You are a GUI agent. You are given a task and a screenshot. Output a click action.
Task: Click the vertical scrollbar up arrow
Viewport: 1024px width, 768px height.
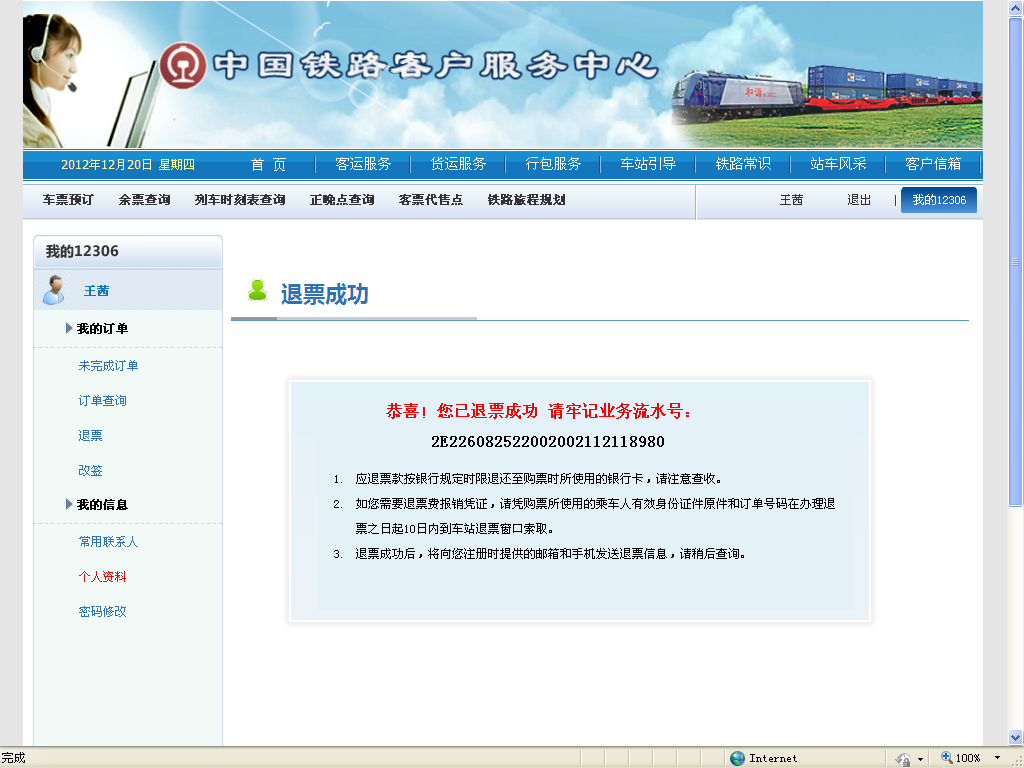coord(1016,9)
